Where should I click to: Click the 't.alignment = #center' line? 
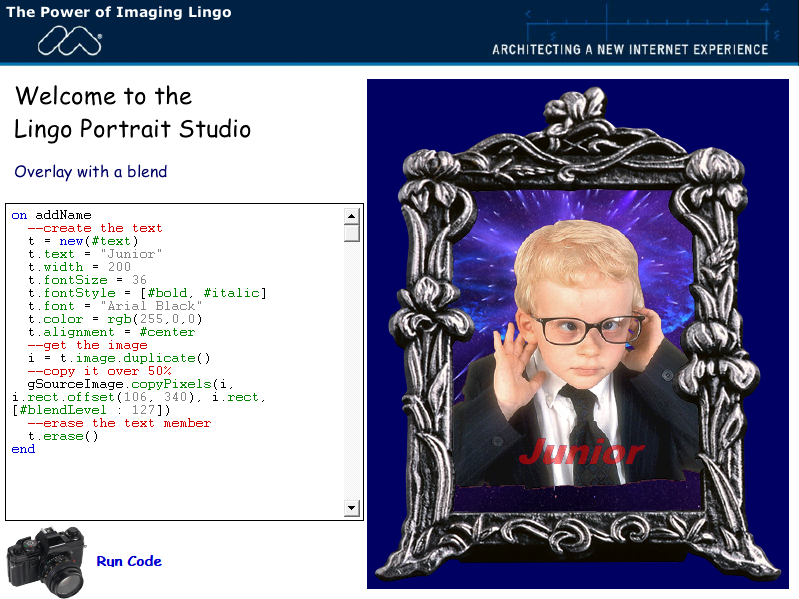112,332
